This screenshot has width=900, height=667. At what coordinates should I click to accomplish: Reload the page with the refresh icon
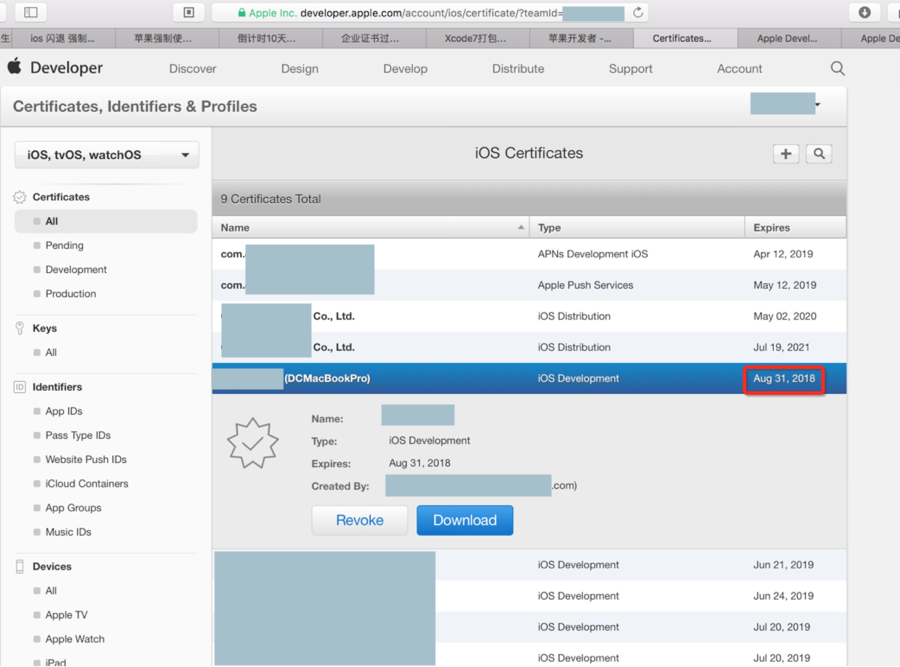click(638, 13)
